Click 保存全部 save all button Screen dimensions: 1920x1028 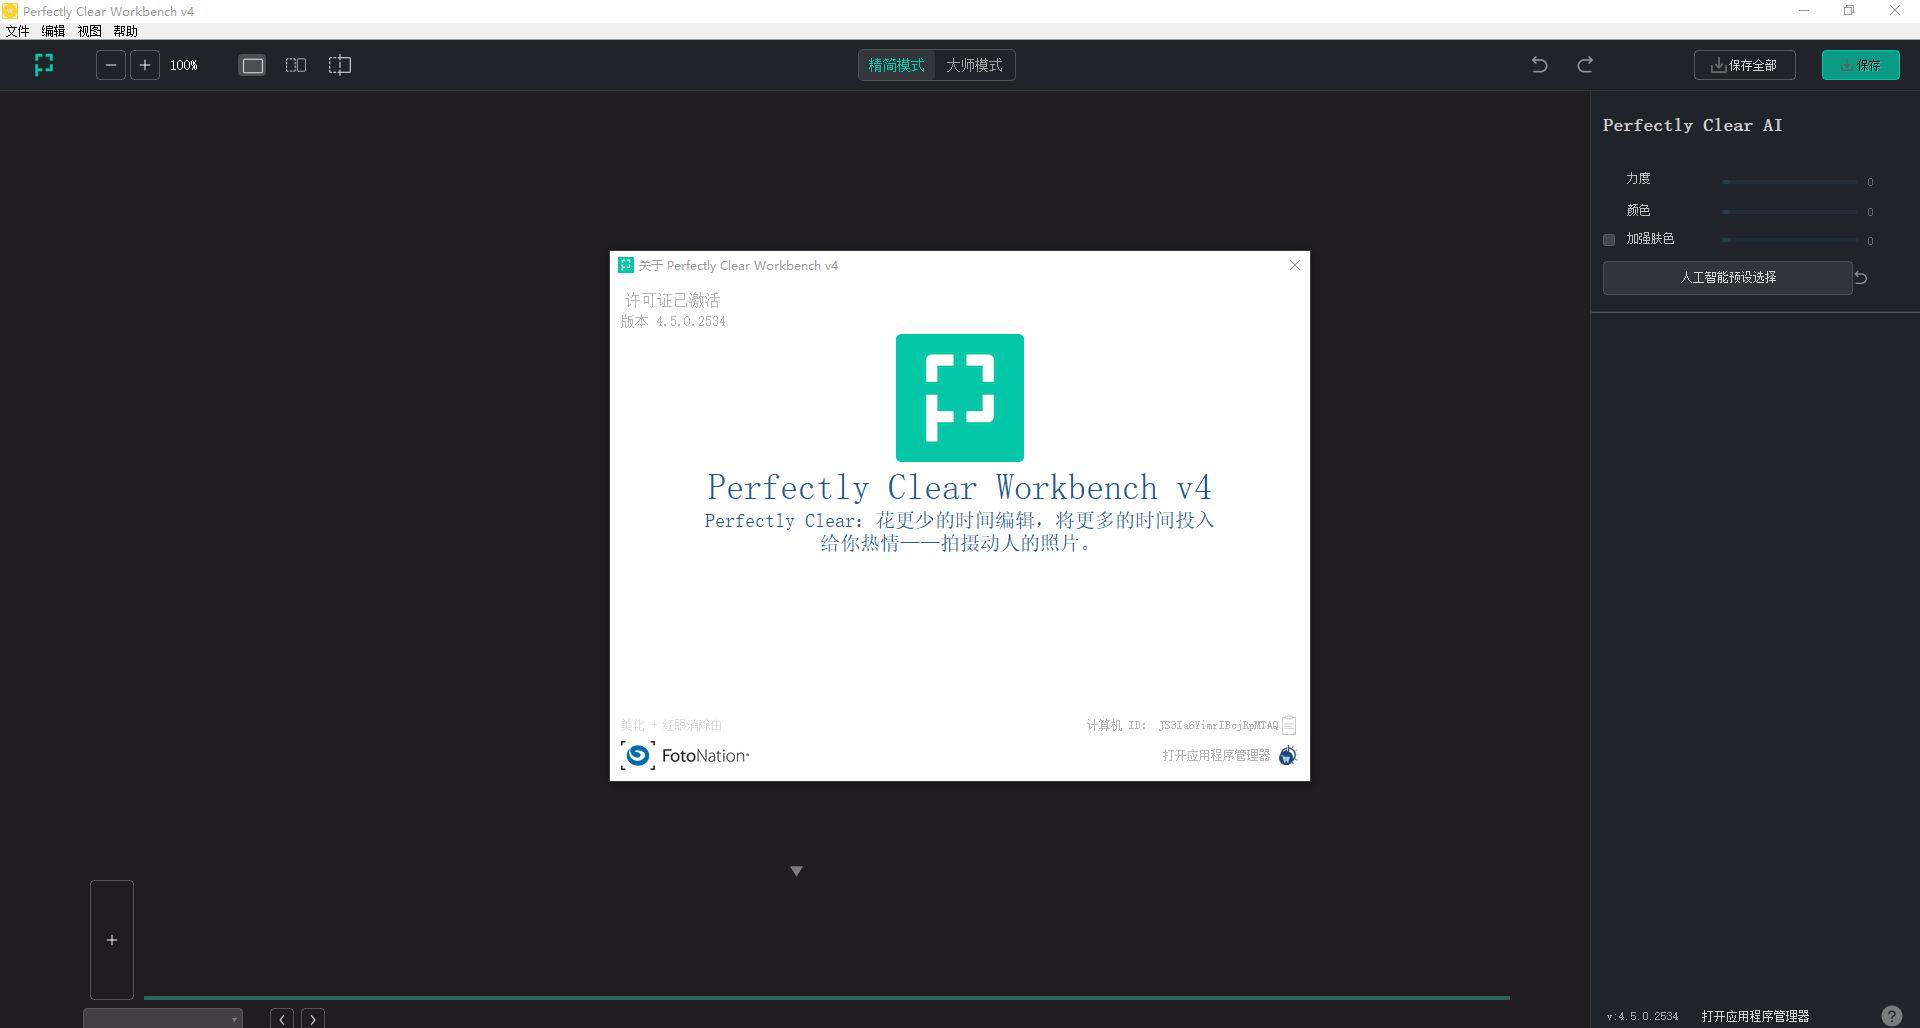1744,65
